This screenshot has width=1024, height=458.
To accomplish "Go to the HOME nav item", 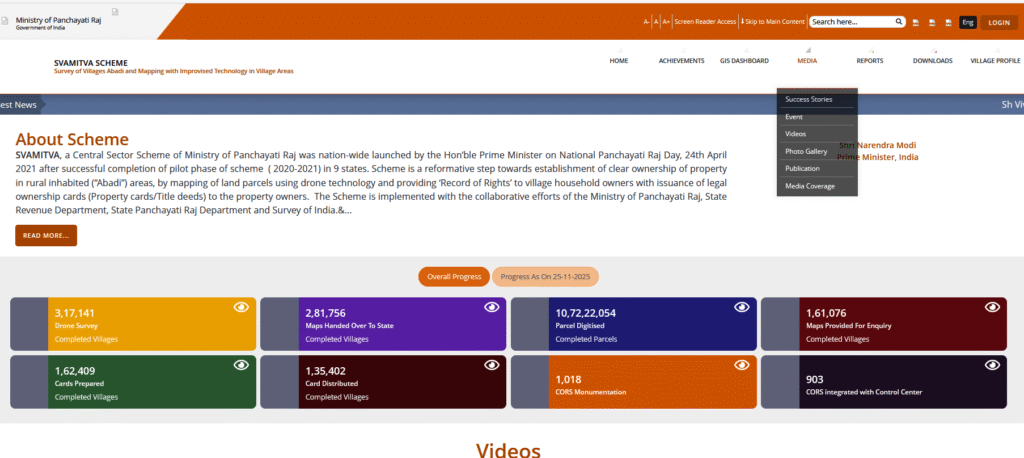I will tap(618, 61).
